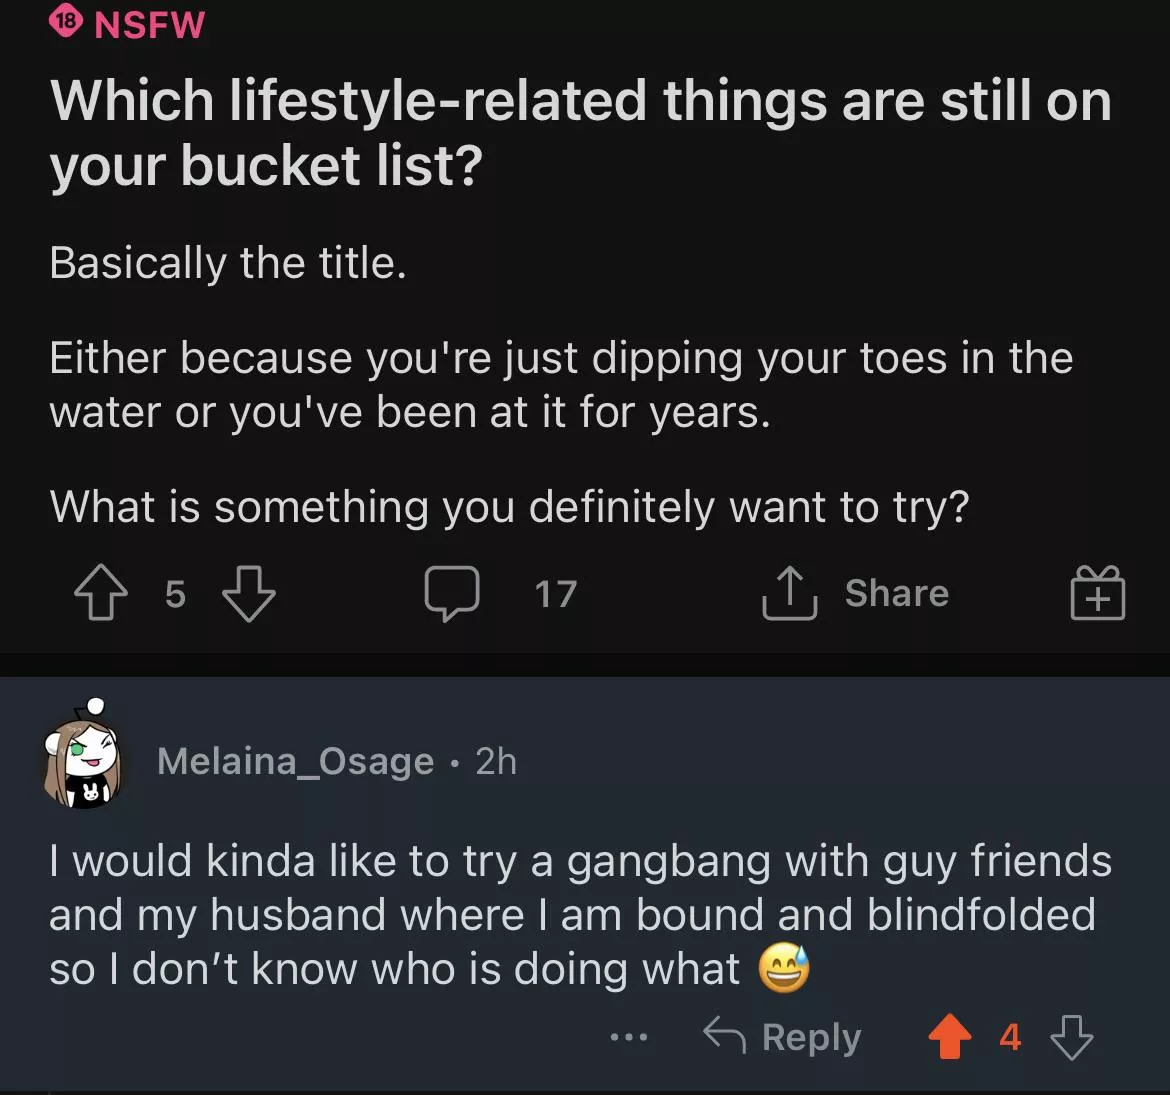Screen dimensions: 1170x1095
Task: Give an award with gift icon
Action: [1097, 594]
